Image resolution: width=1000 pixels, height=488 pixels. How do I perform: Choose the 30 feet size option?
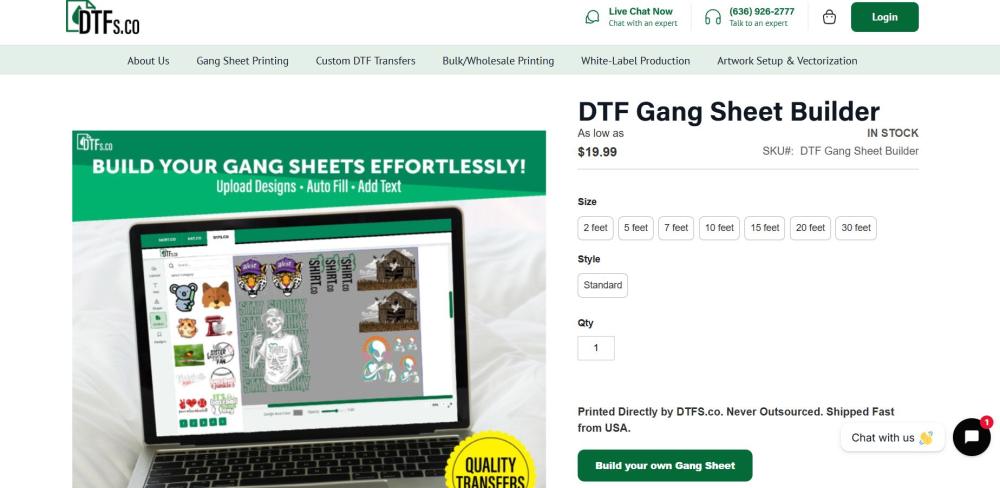pyautogui.click(x=856, y=228)
